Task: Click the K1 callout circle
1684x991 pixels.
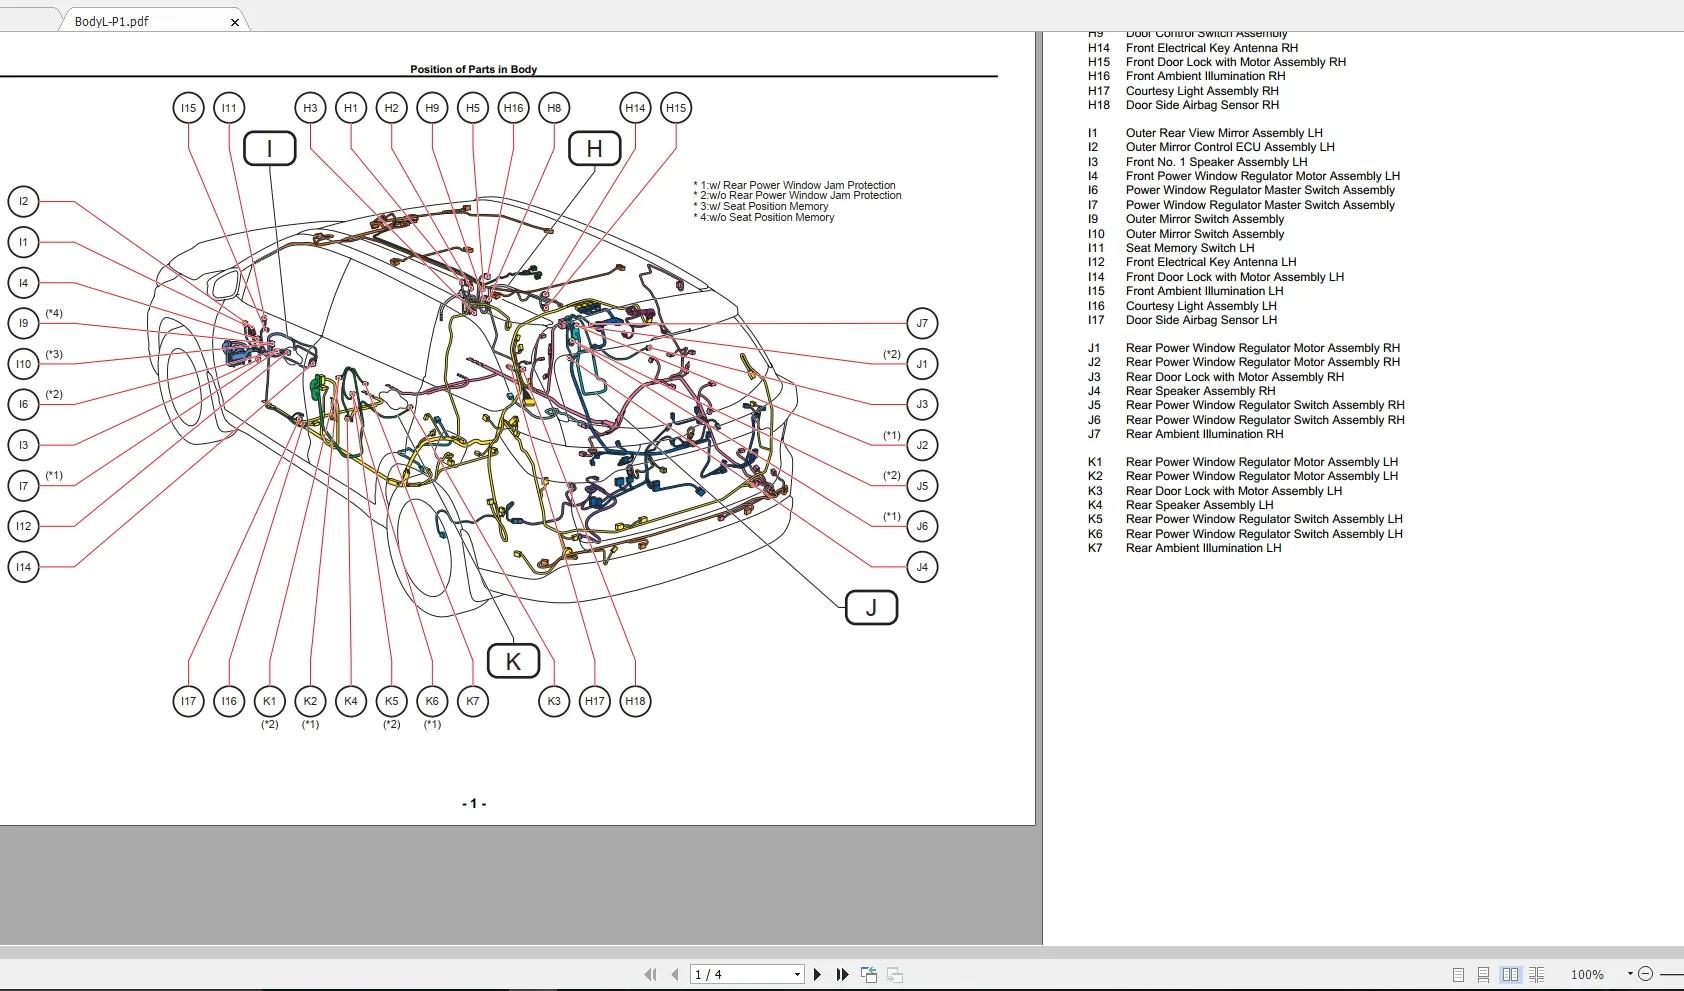Action: click(270, 701)
